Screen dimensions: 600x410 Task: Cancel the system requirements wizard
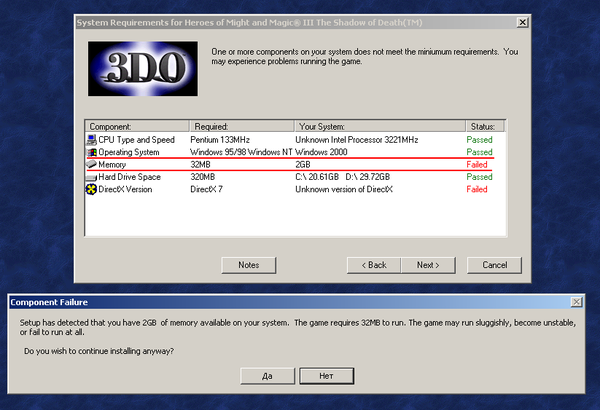[494, 265]
